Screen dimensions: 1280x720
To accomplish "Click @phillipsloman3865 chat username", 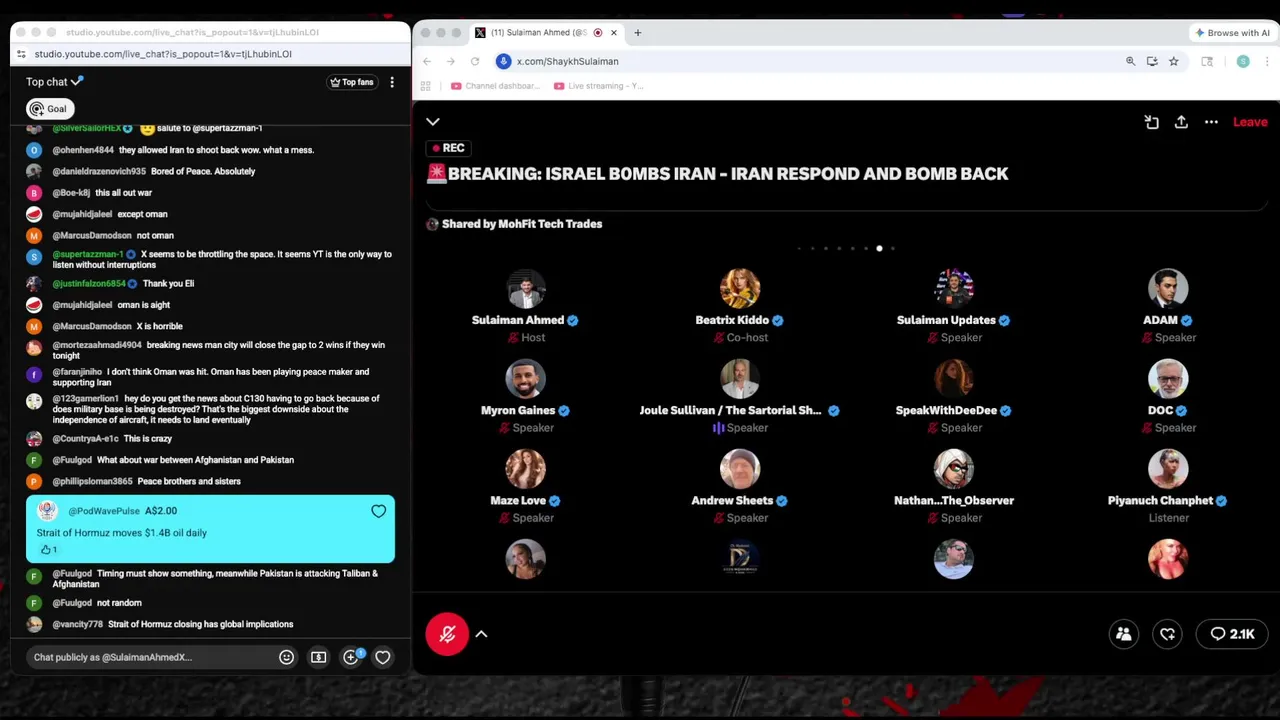I will click(x=92, y=481).
